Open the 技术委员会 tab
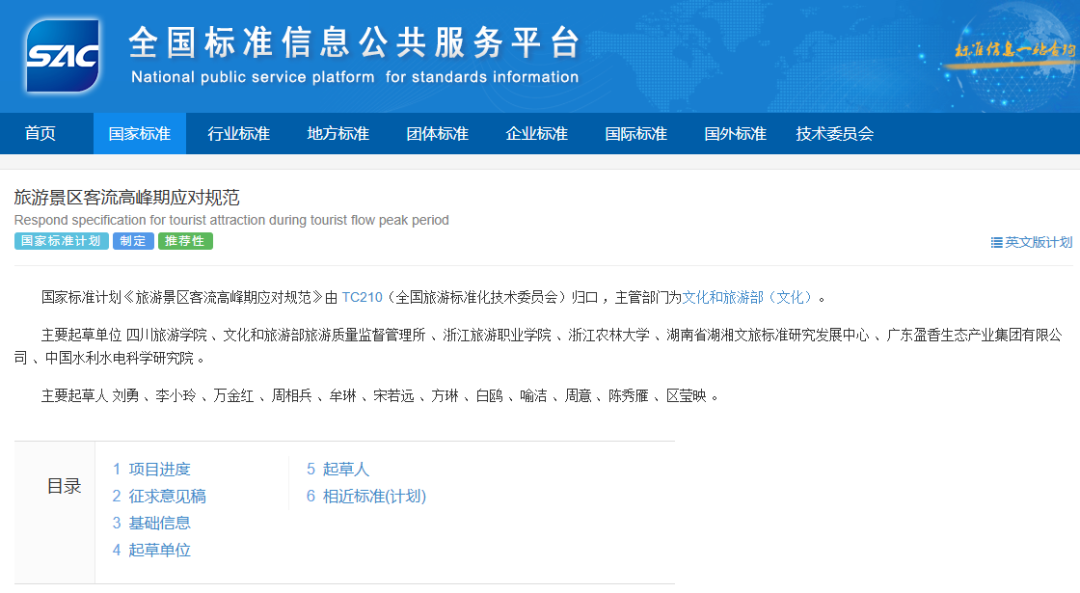The image size is (1080, 593). [835, 134]
